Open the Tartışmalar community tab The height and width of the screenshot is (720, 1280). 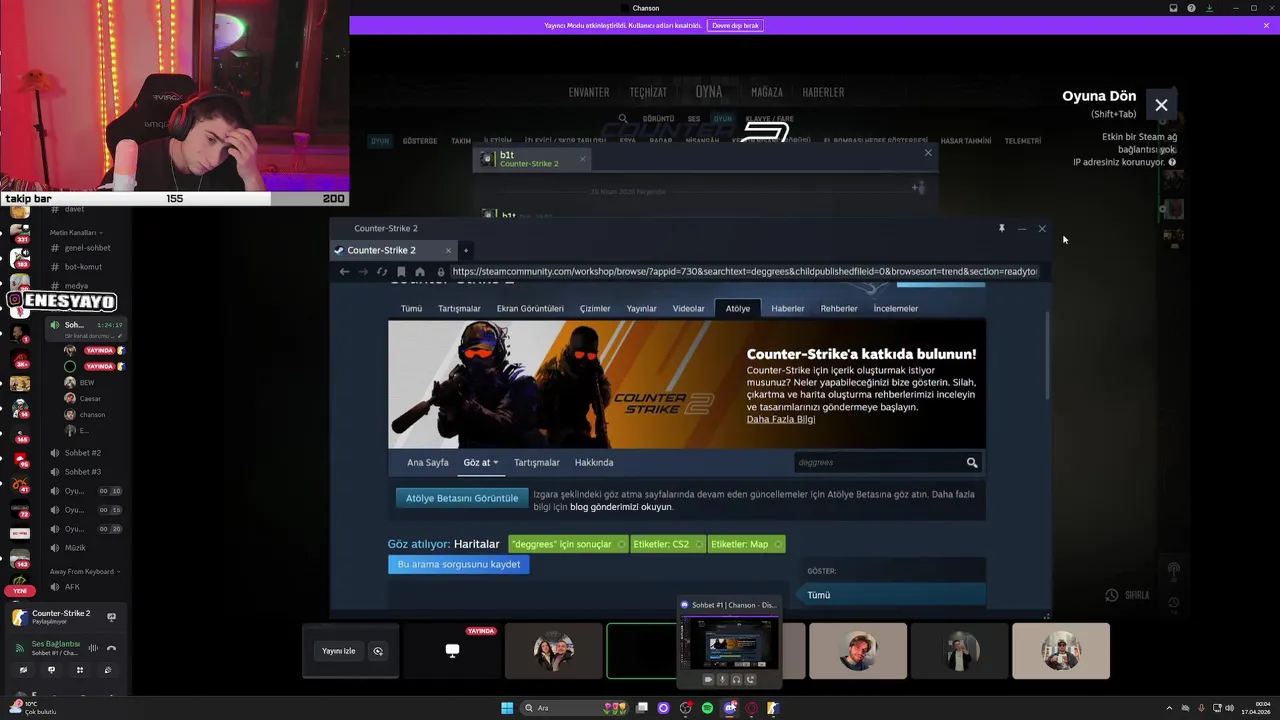pos(459,308)
